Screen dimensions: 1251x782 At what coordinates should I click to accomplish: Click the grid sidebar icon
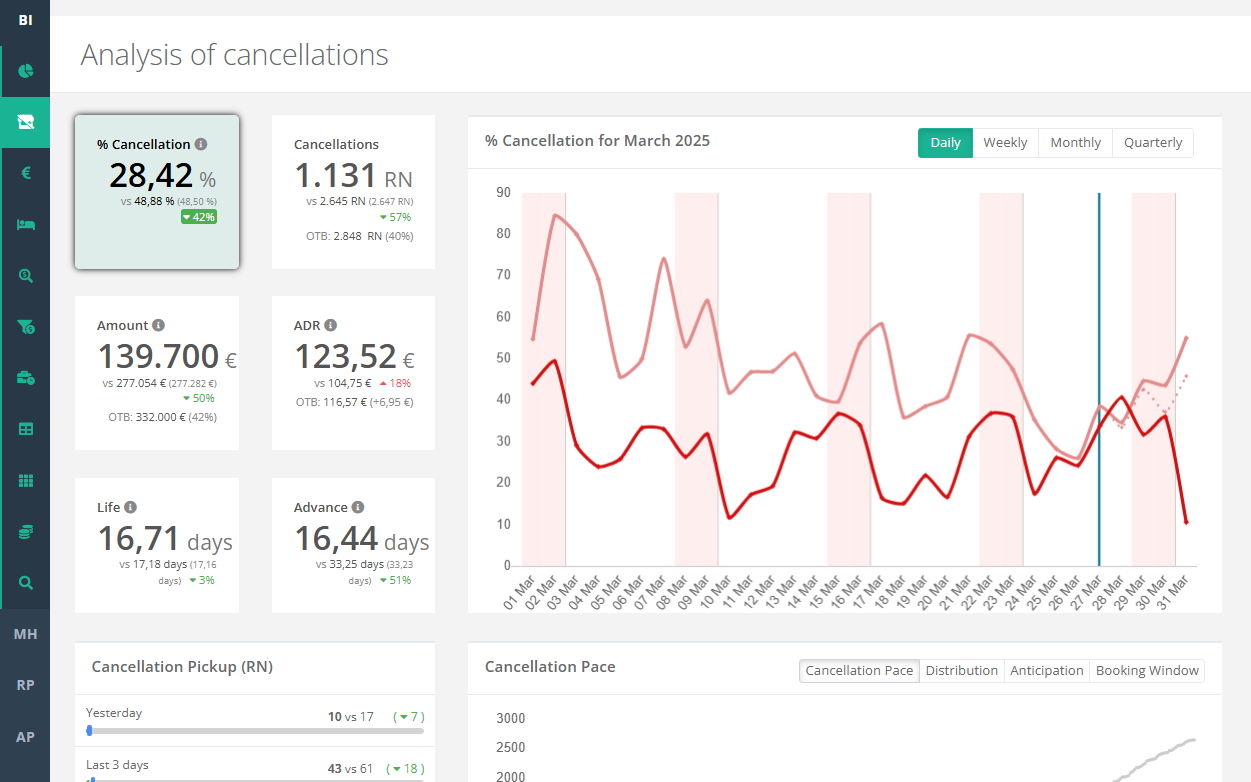pyautogui.click(x=26, y=481)
